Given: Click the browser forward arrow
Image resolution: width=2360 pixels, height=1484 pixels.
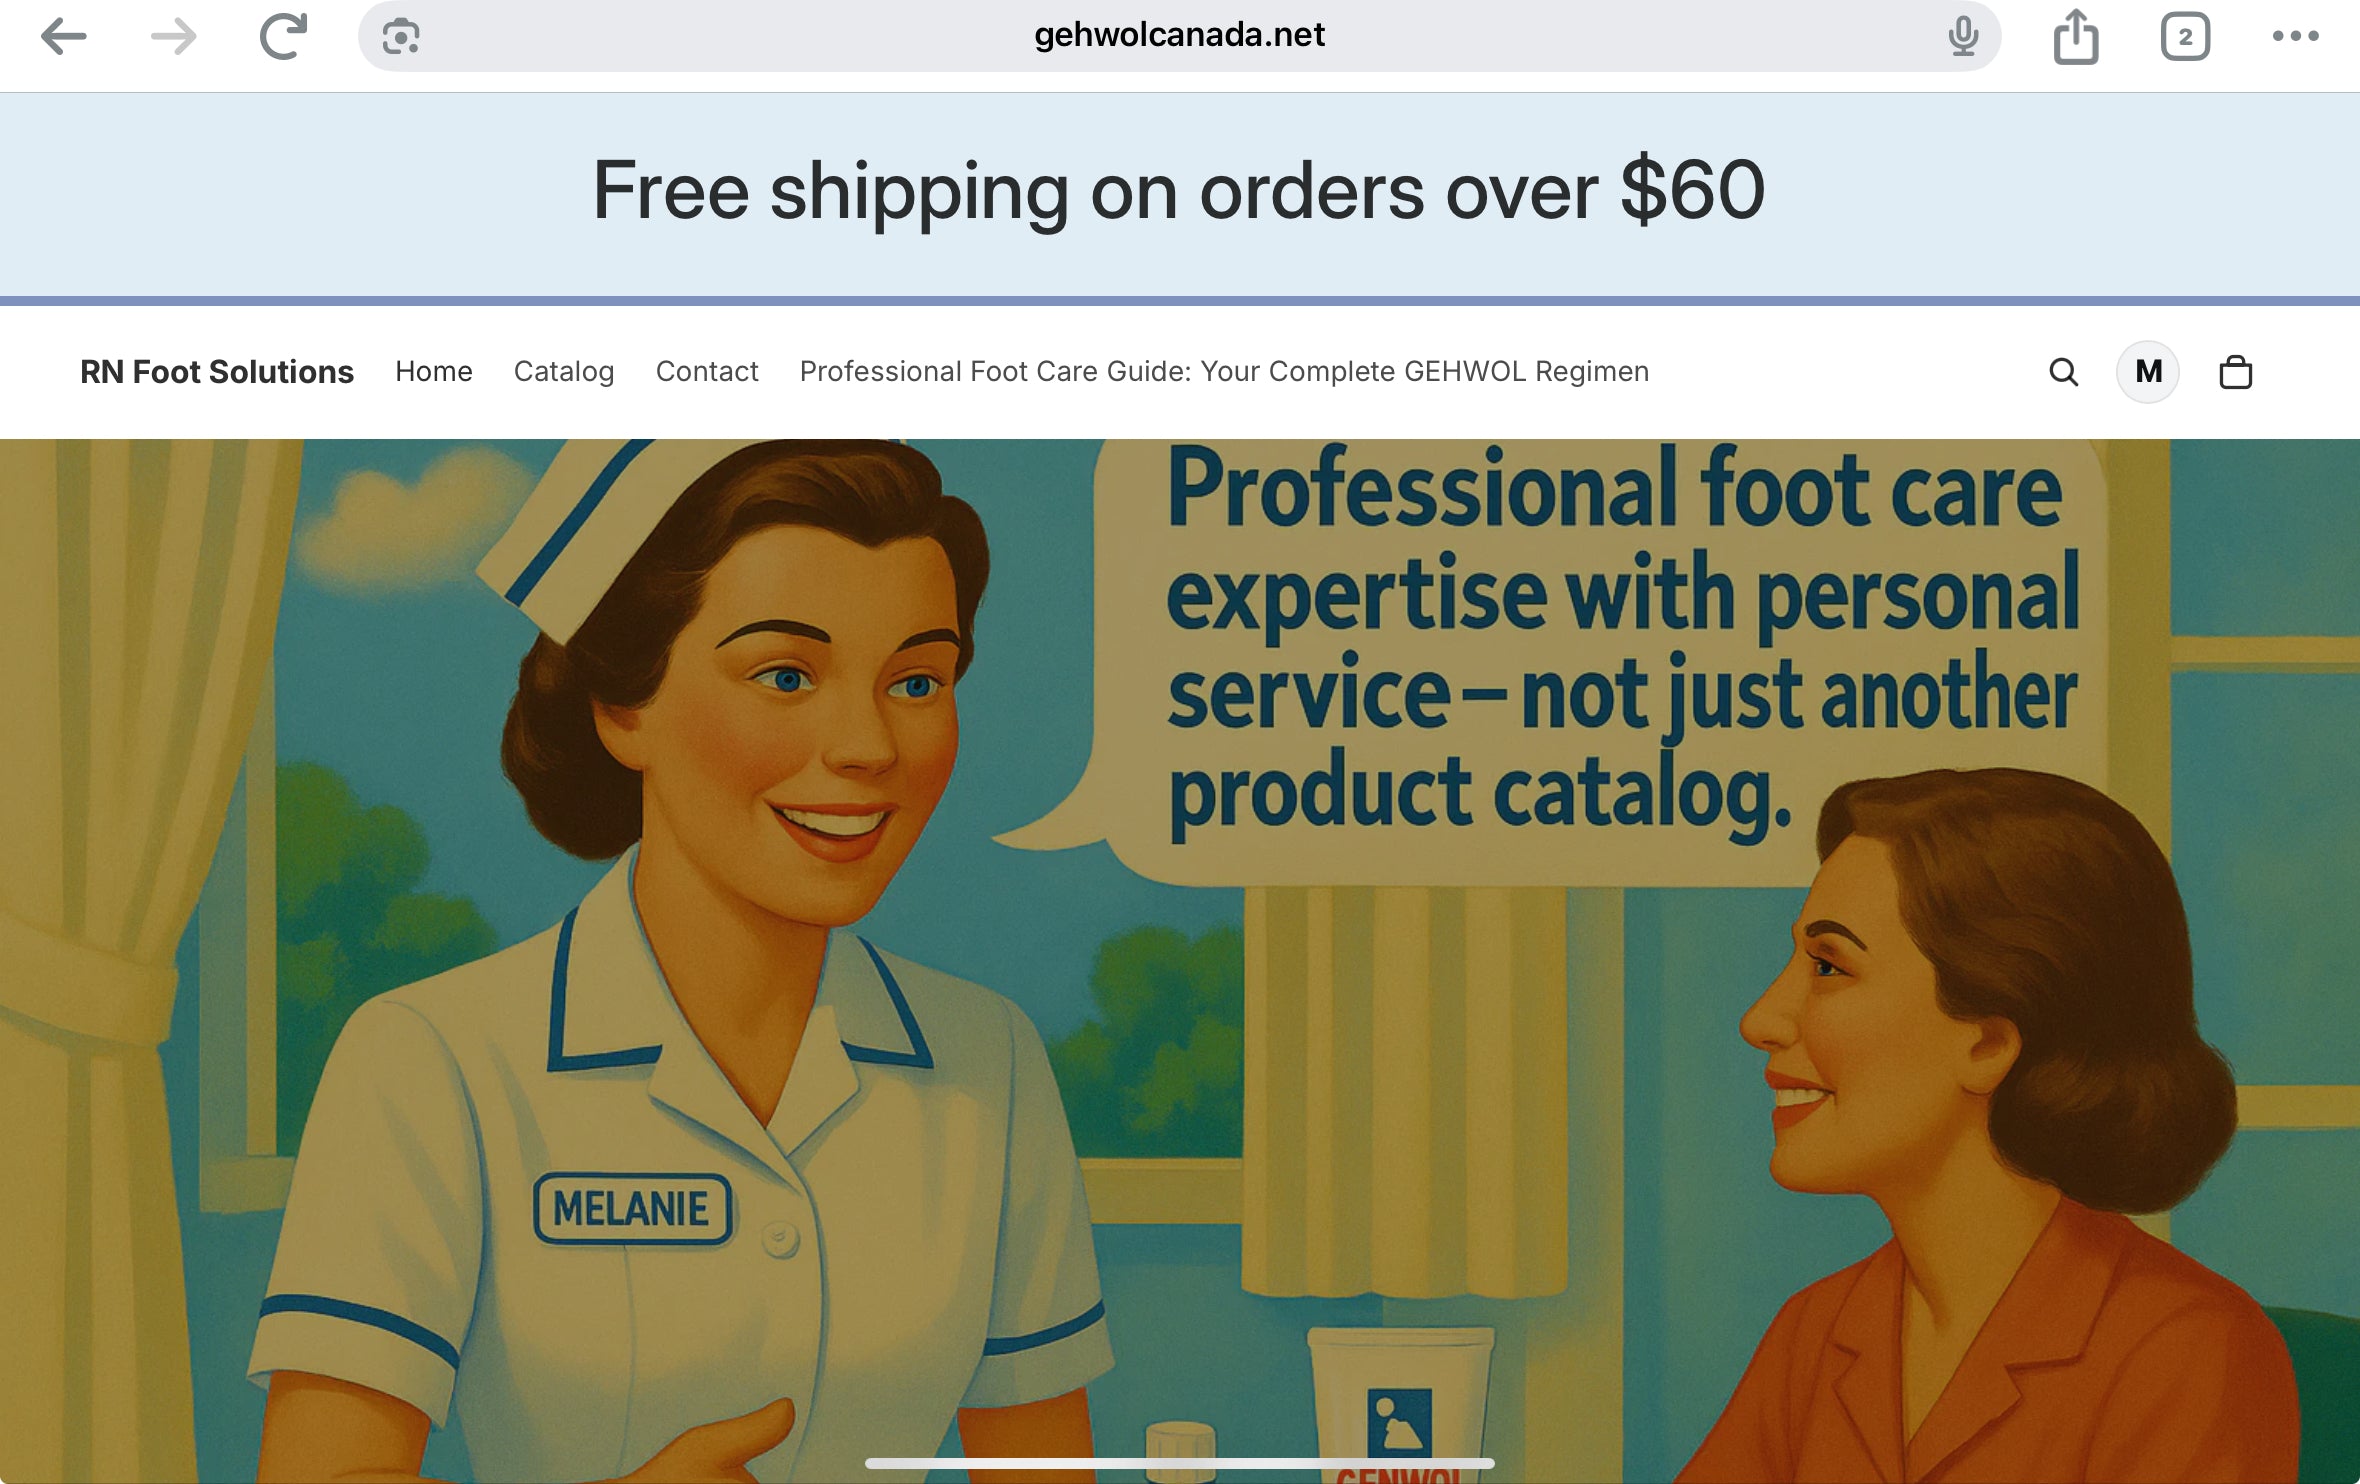Looking at the screenshot, I should pos(174,37).
